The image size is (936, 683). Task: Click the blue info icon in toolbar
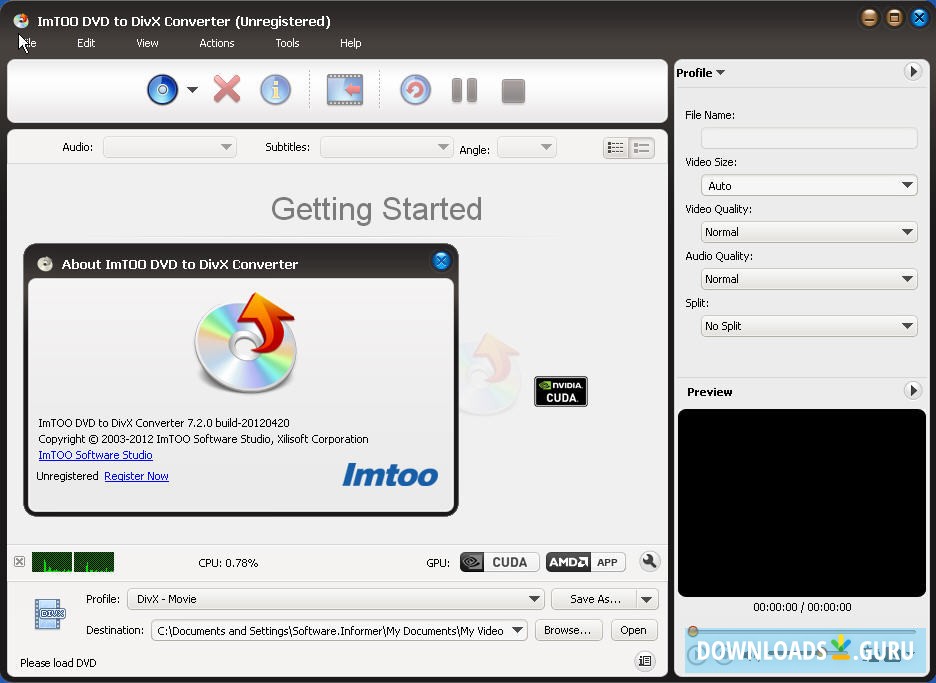click(x=275, y=90)
